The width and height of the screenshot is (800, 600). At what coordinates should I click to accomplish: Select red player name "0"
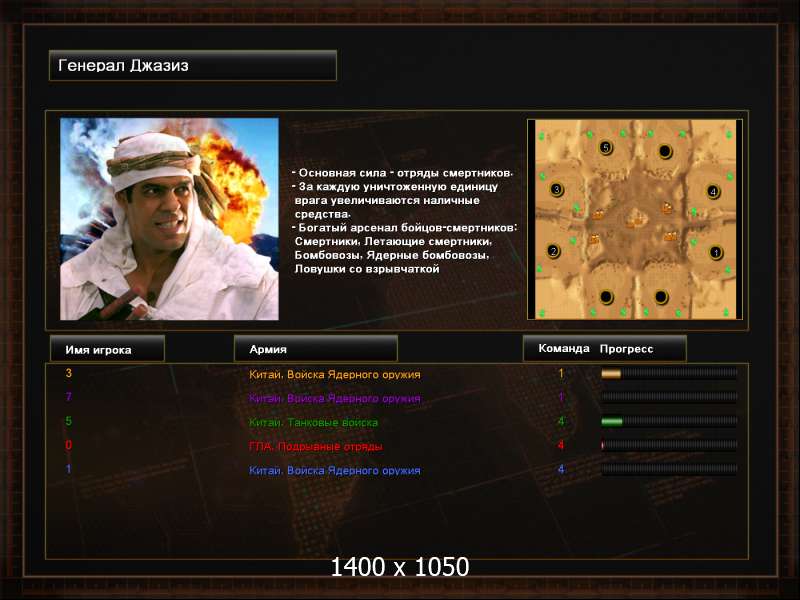[69, 445]
